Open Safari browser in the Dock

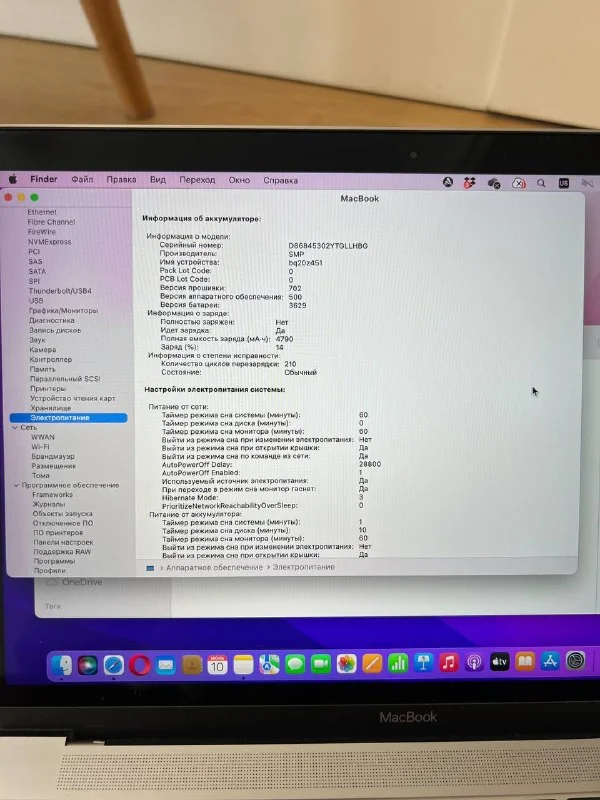(113, 665)
